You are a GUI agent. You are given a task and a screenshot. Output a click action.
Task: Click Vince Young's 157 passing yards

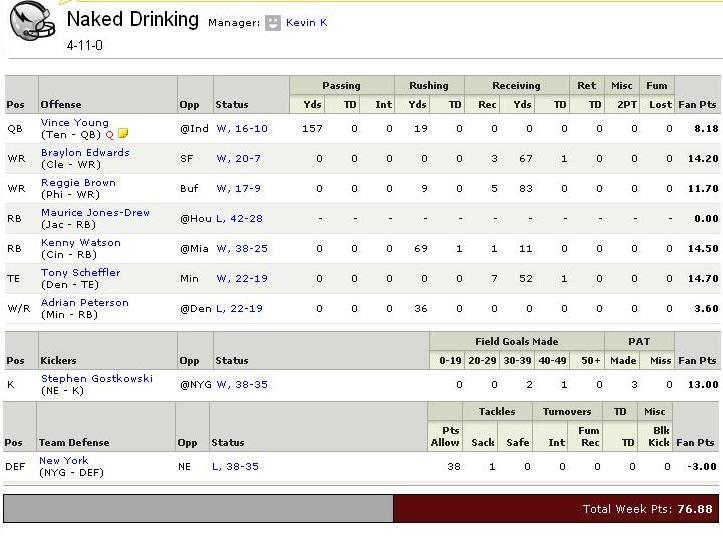coord(312,129)
